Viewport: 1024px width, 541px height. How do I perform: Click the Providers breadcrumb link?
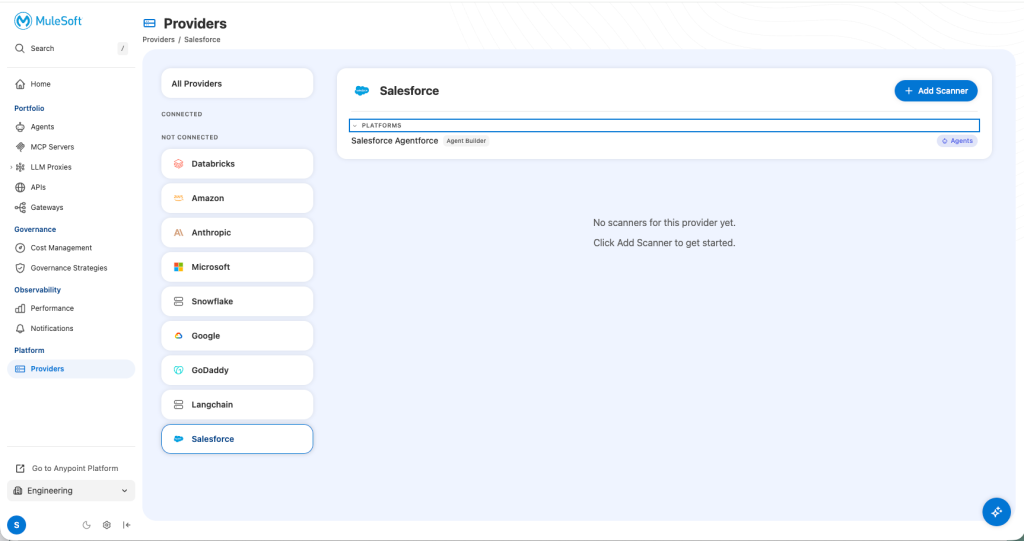point(159,40)
